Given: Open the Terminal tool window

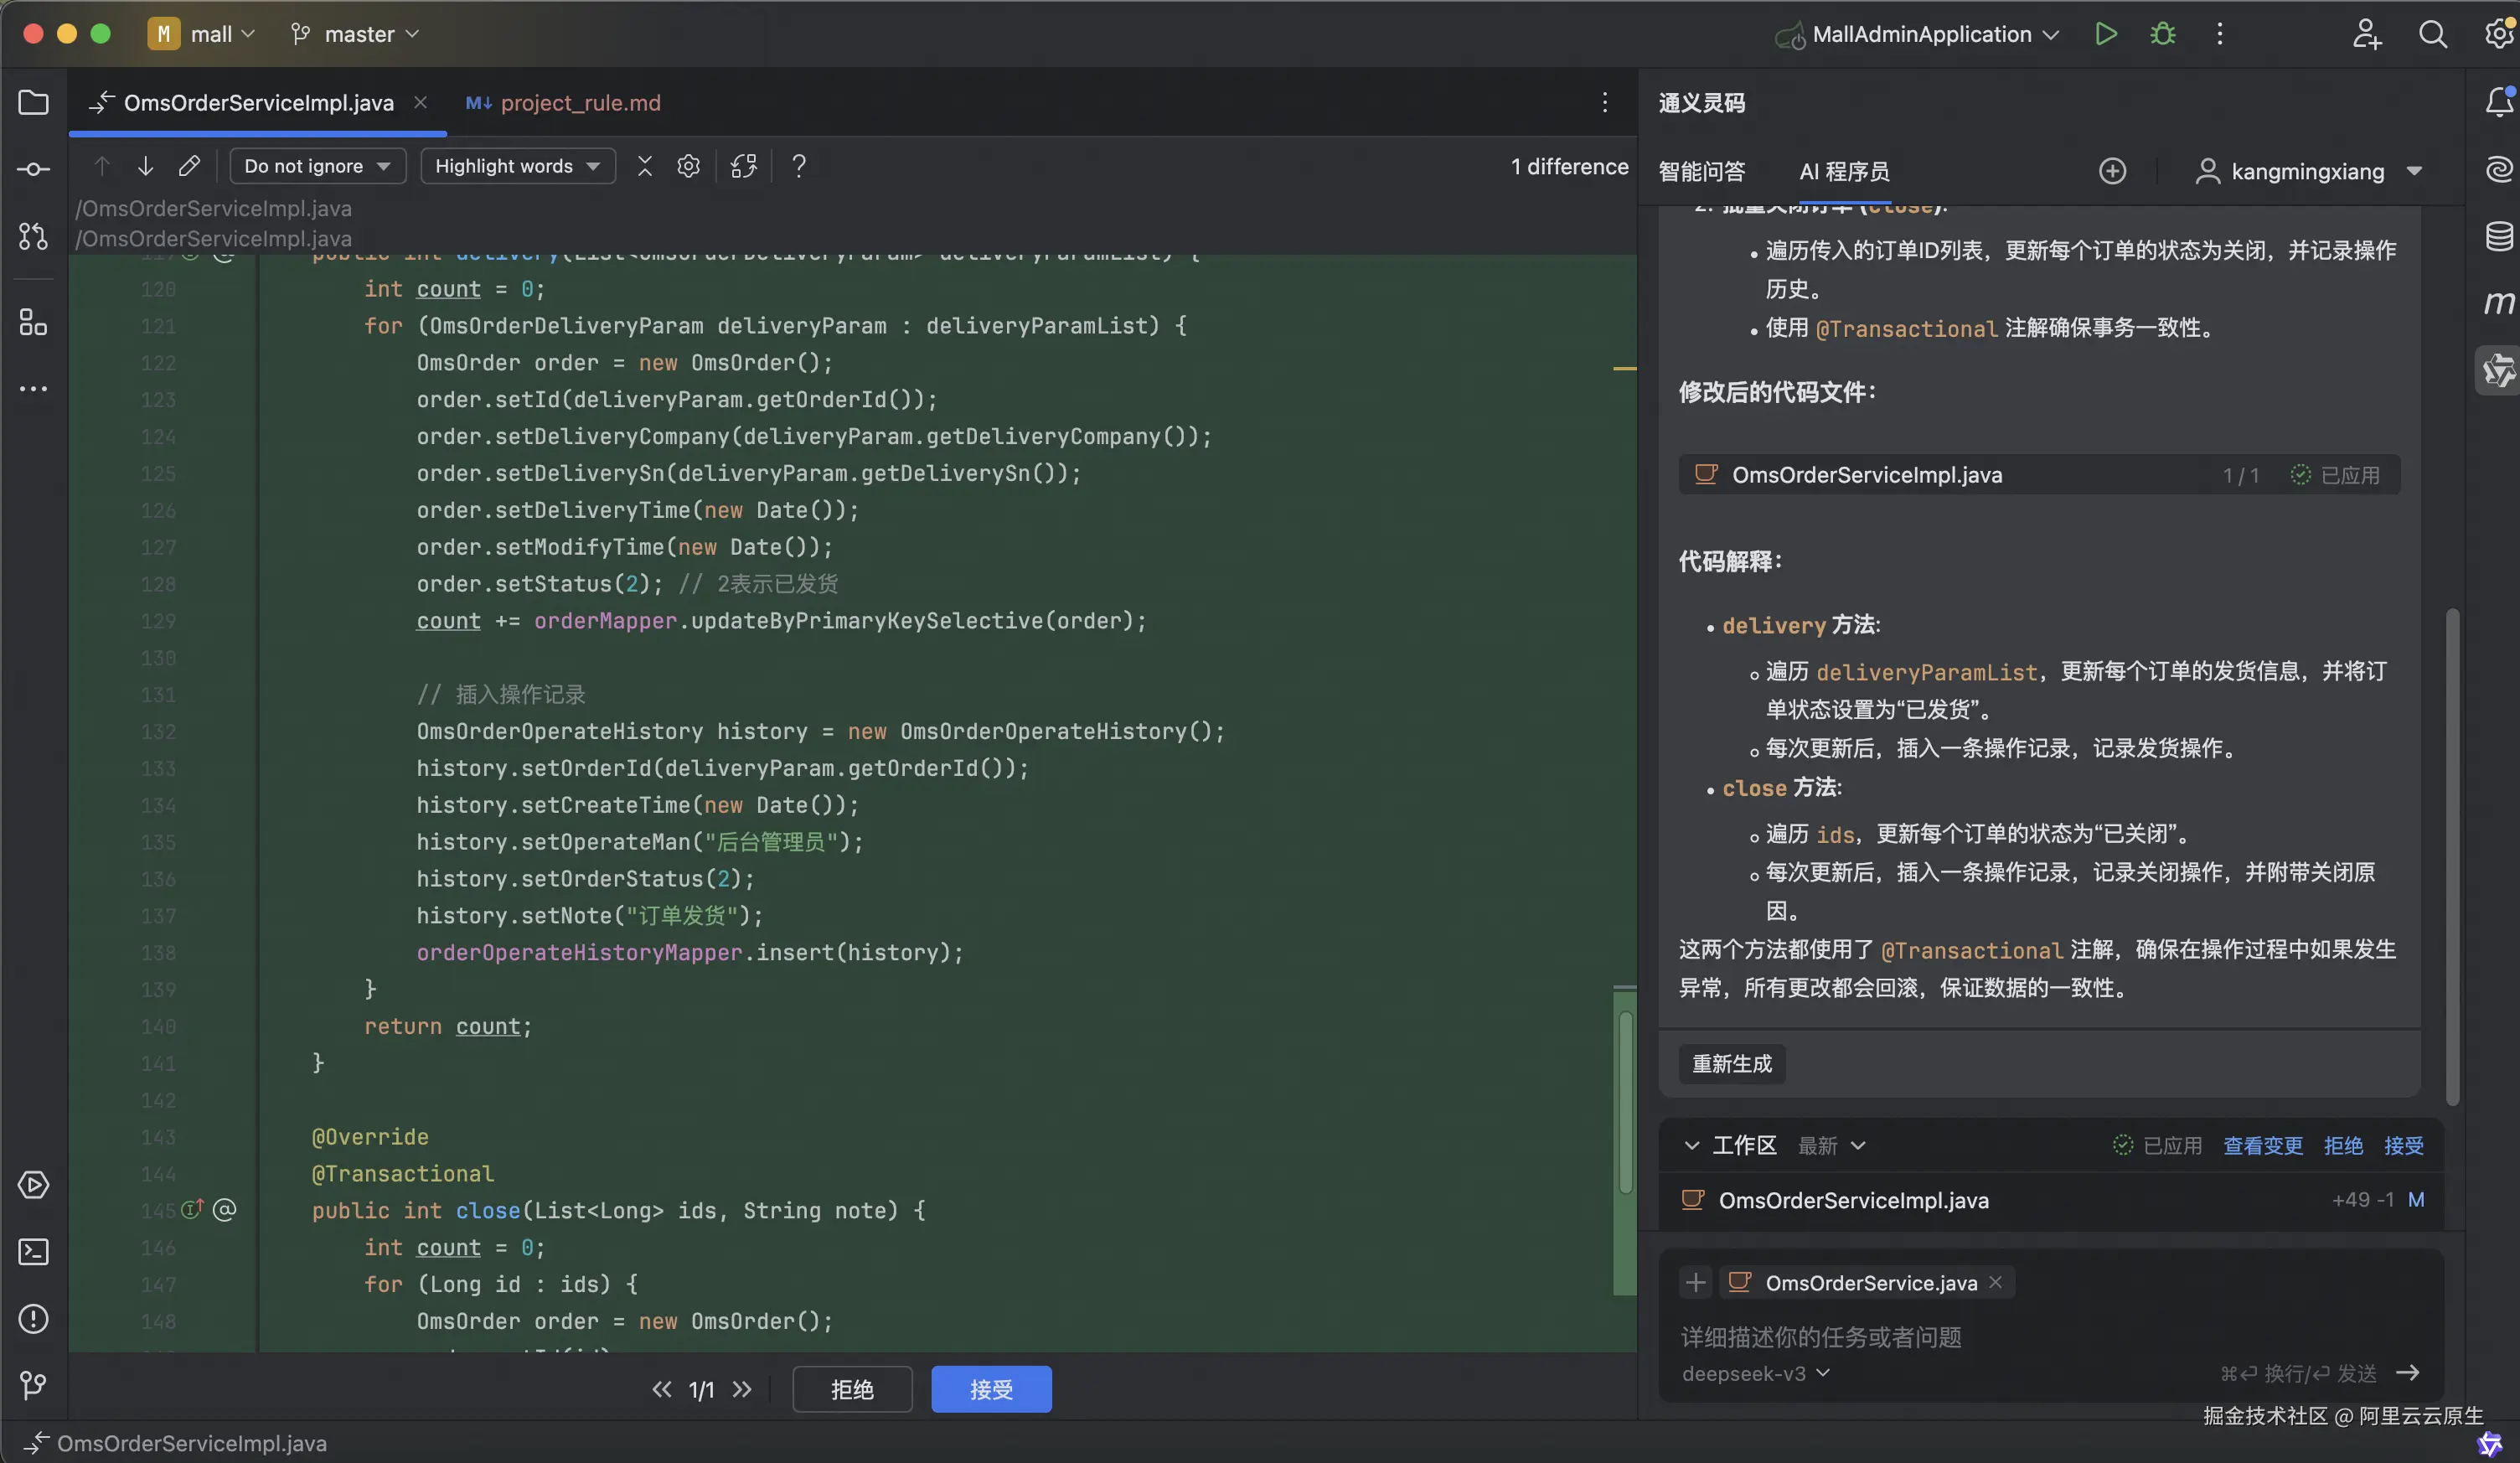Looking at the screenshot, I should click(33, 1251).
